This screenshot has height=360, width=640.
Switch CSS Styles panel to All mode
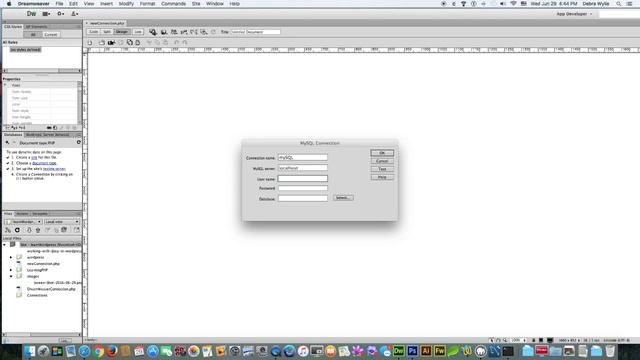point(33,35)
